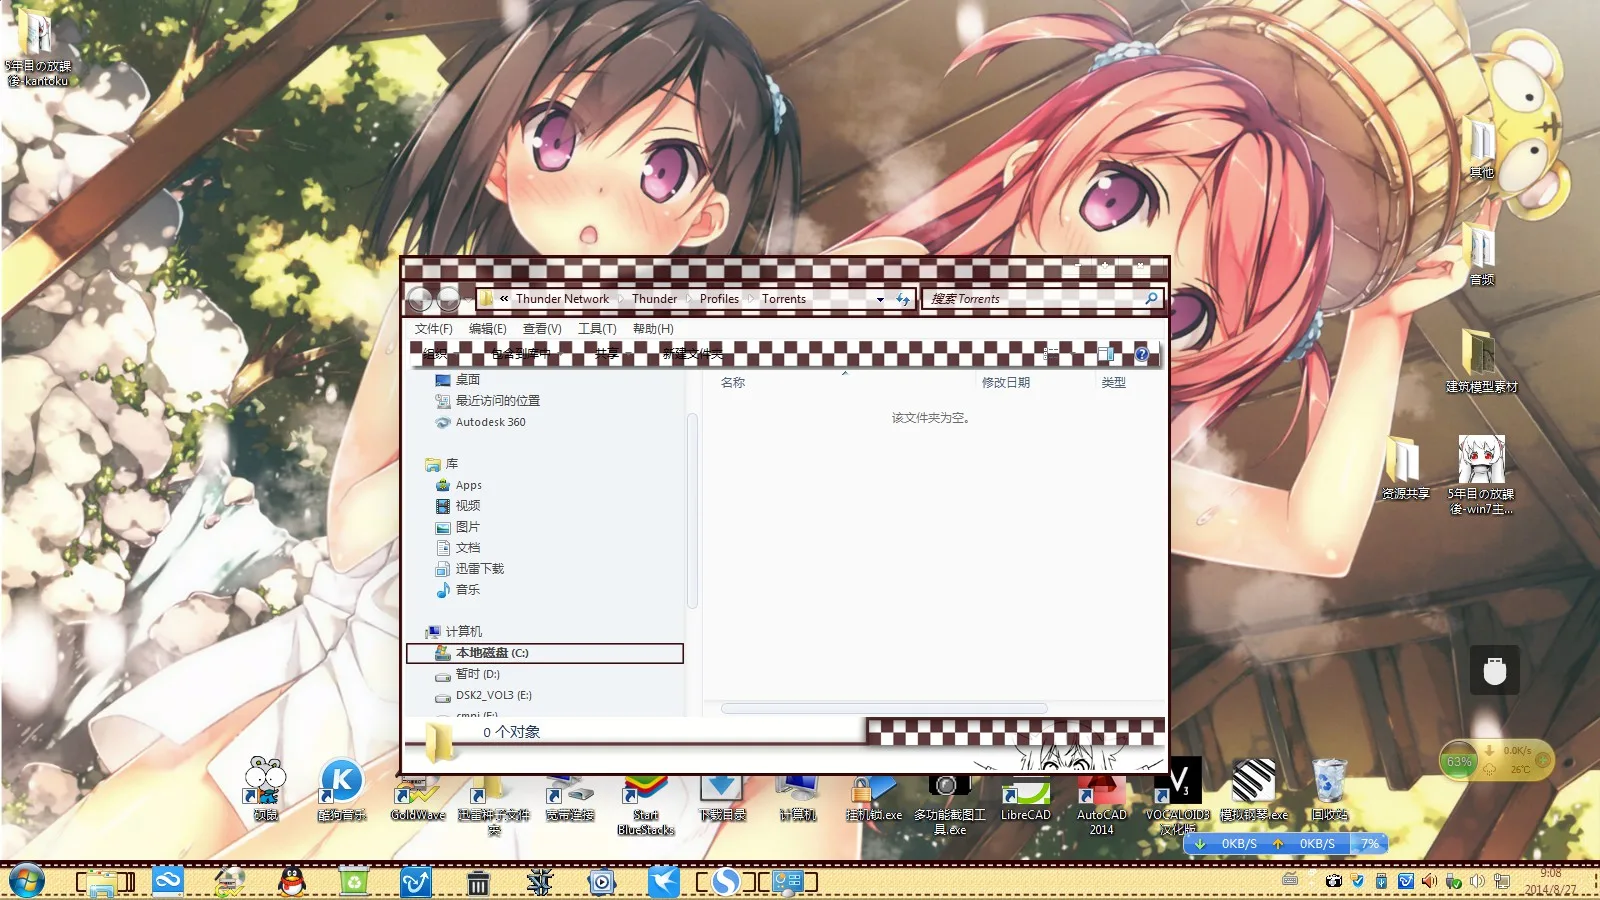Click the 63% memory gadget circle
The image size is (1600, 900).
coord(1459,762)
